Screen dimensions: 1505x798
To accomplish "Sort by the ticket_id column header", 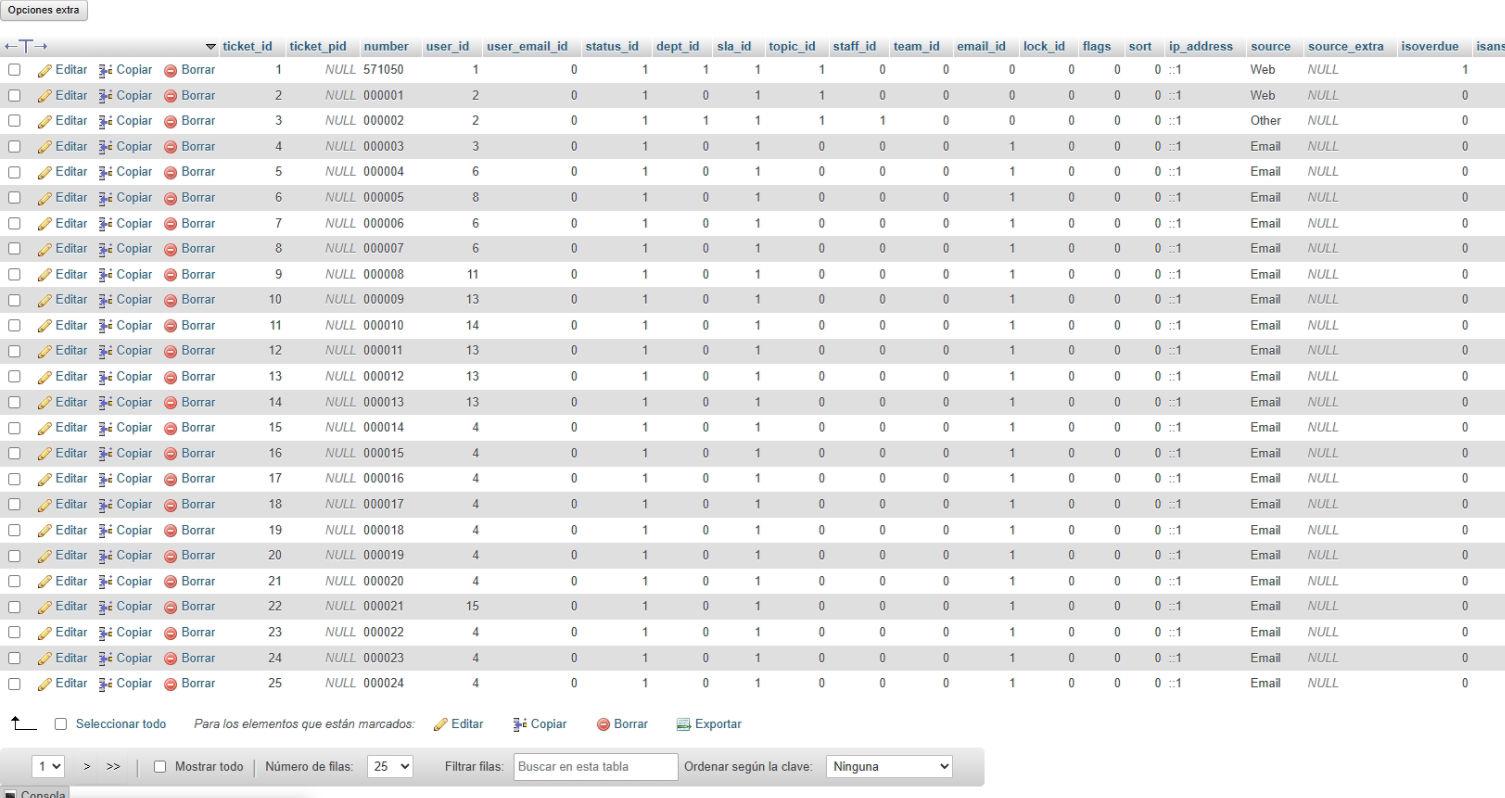I will 247,46.
